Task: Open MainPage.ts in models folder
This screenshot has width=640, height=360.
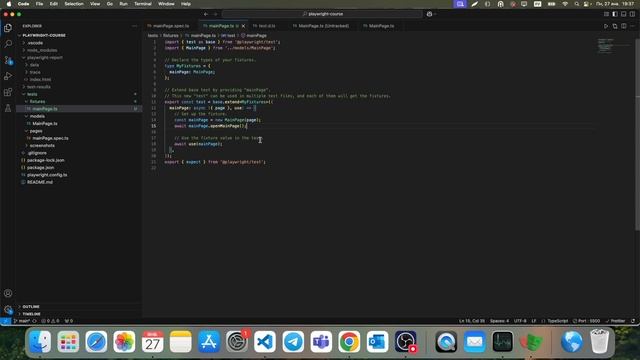Action: pos(45,123)
